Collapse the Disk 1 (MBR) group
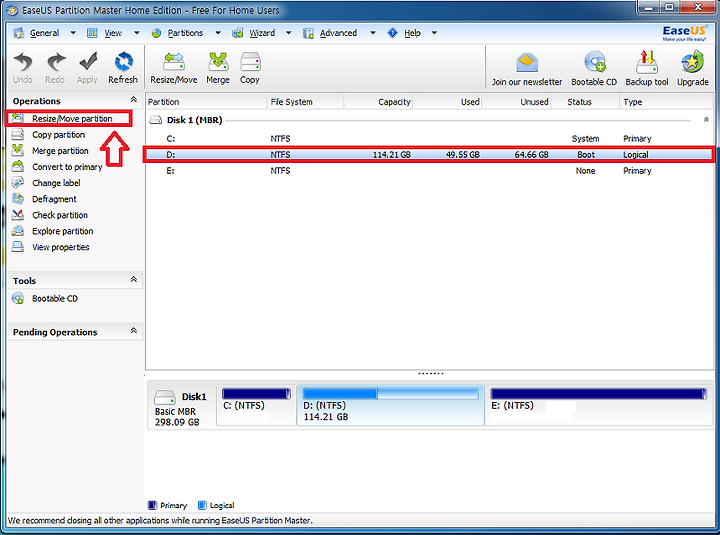 (x=706, y=120)
